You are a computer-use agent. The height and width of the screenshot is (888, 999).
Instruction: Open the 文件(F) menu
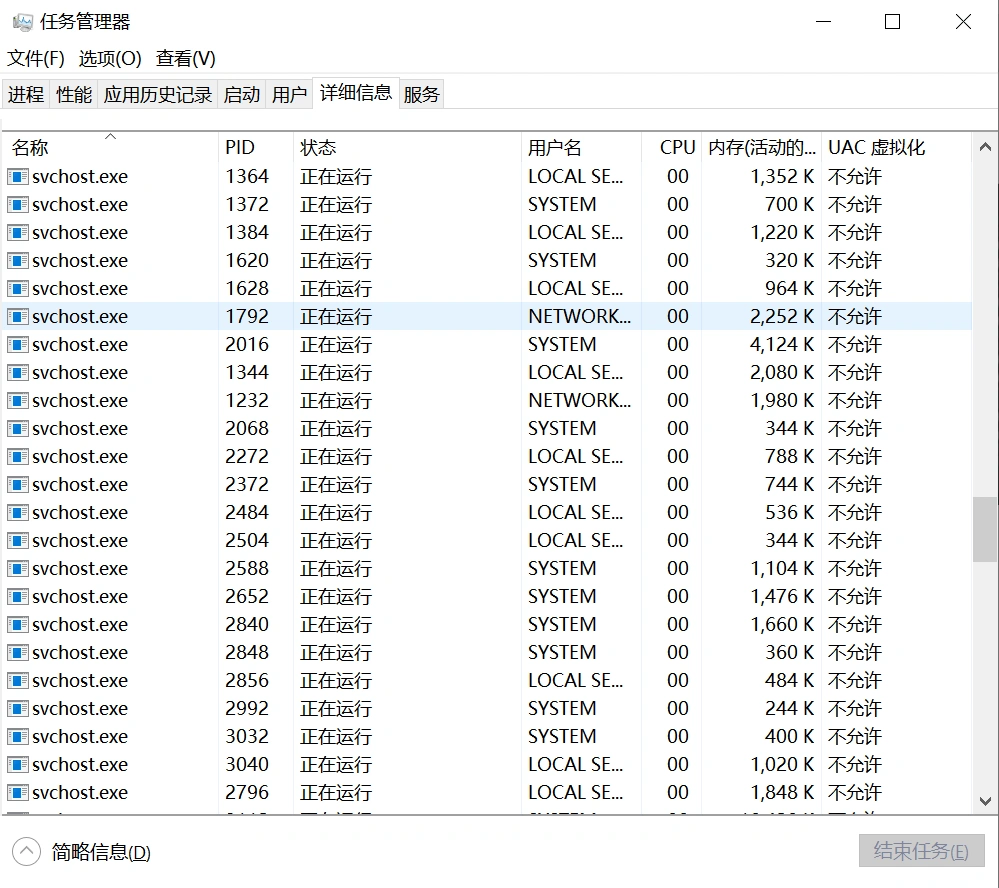click(36, 59)
